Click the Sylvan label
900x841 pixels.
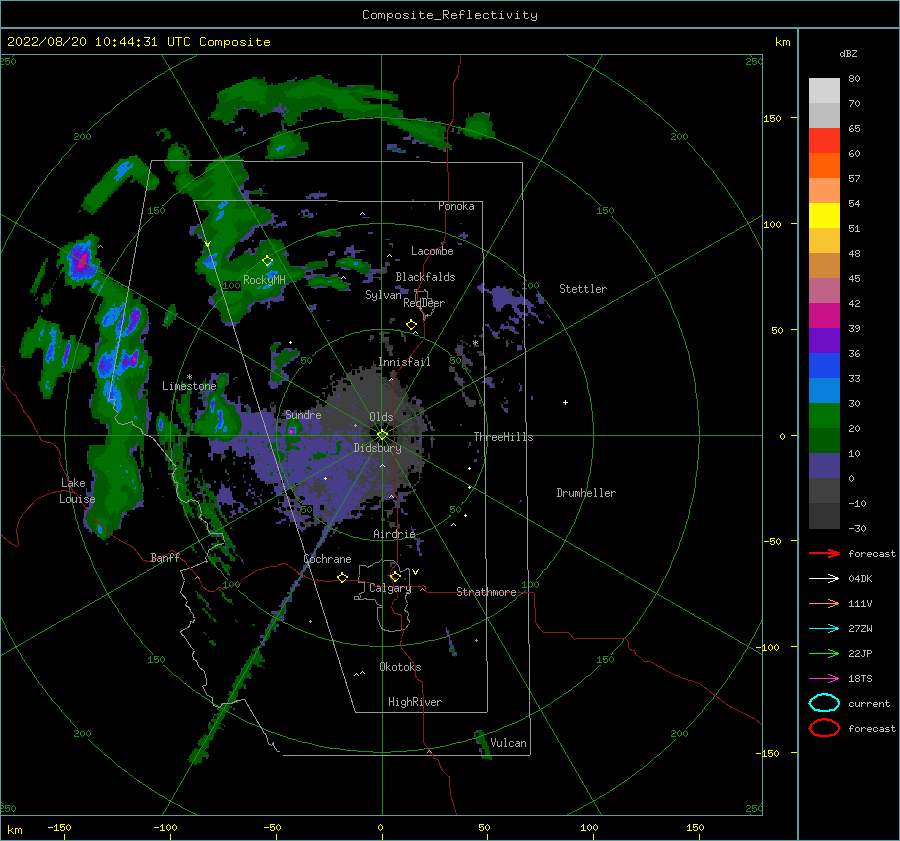coord(383,295)
